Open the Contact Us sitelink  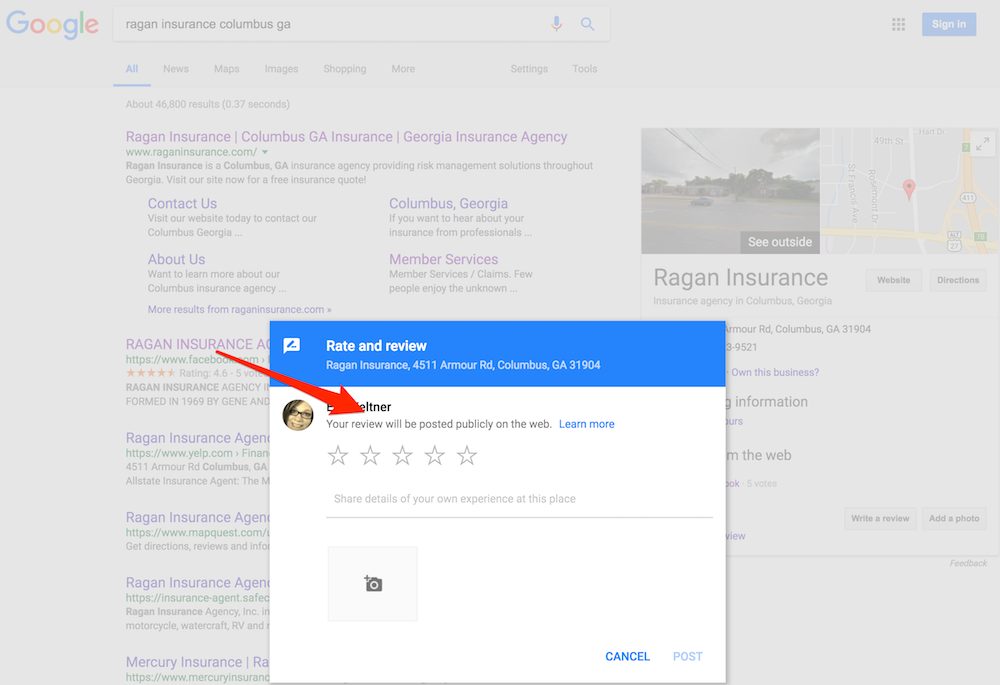[x=182, y=203]
